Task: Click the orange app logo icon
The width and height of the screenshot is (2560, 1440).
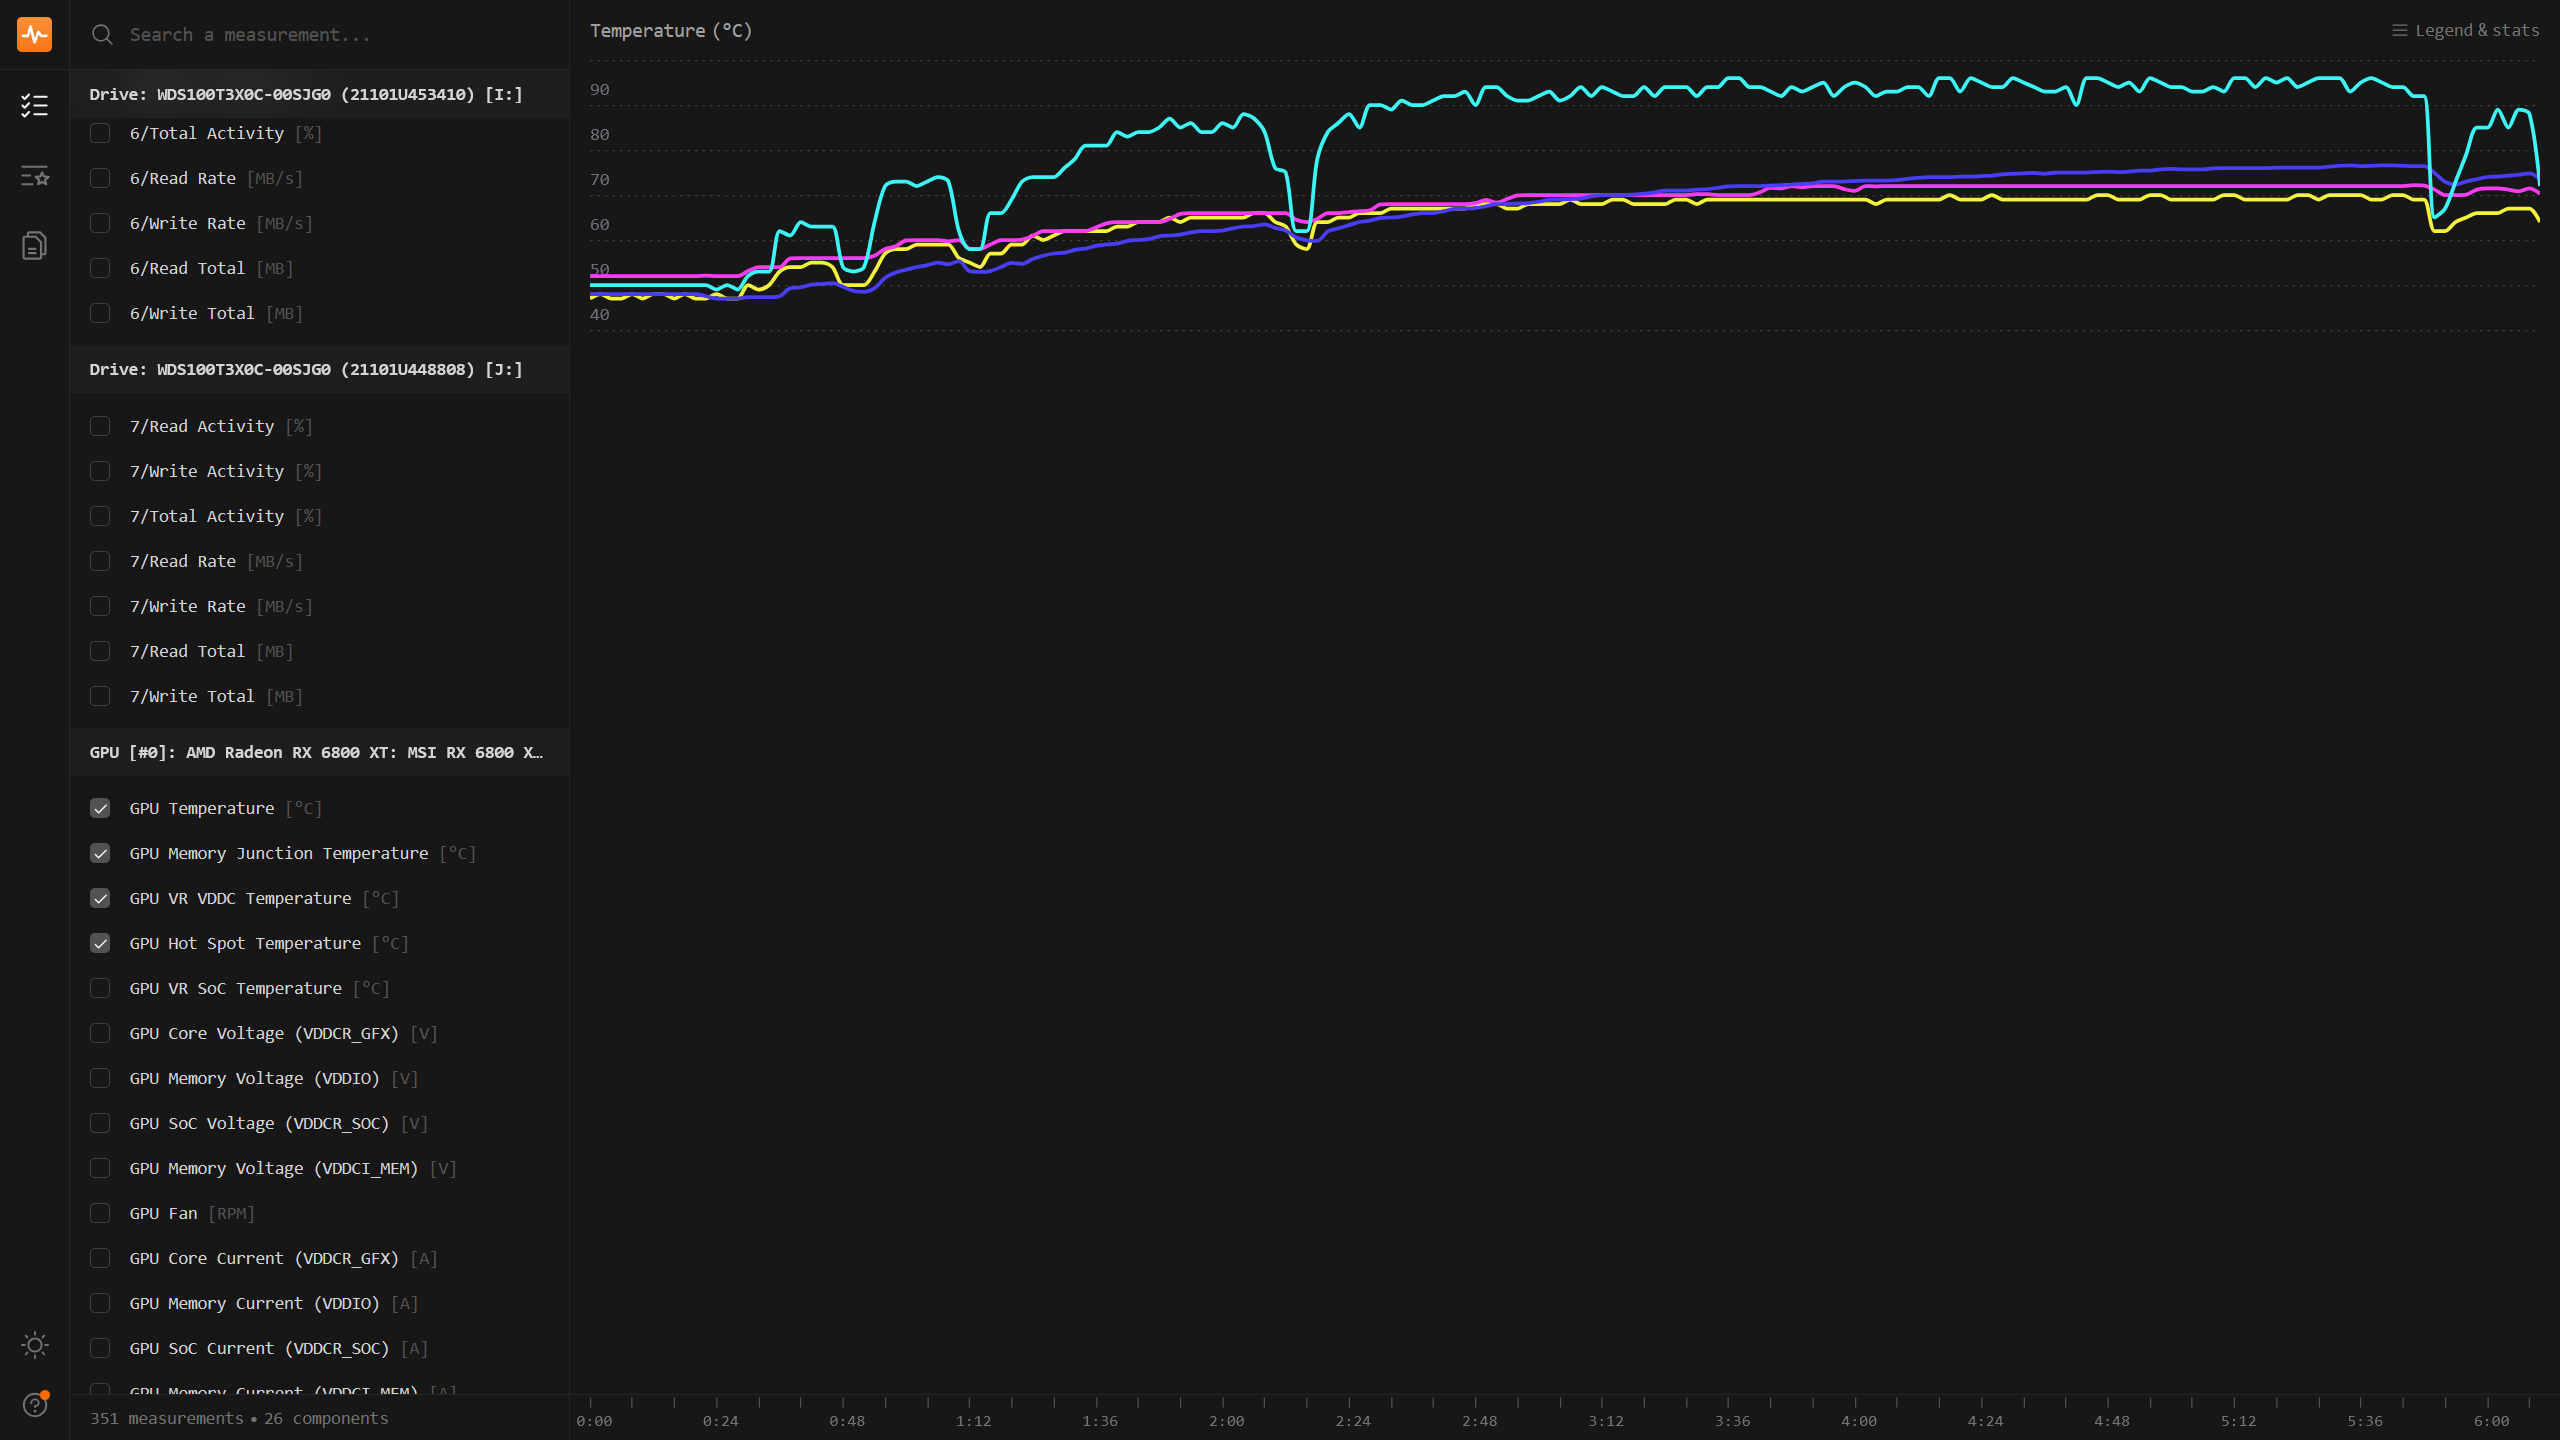Action: pos(34,34)
